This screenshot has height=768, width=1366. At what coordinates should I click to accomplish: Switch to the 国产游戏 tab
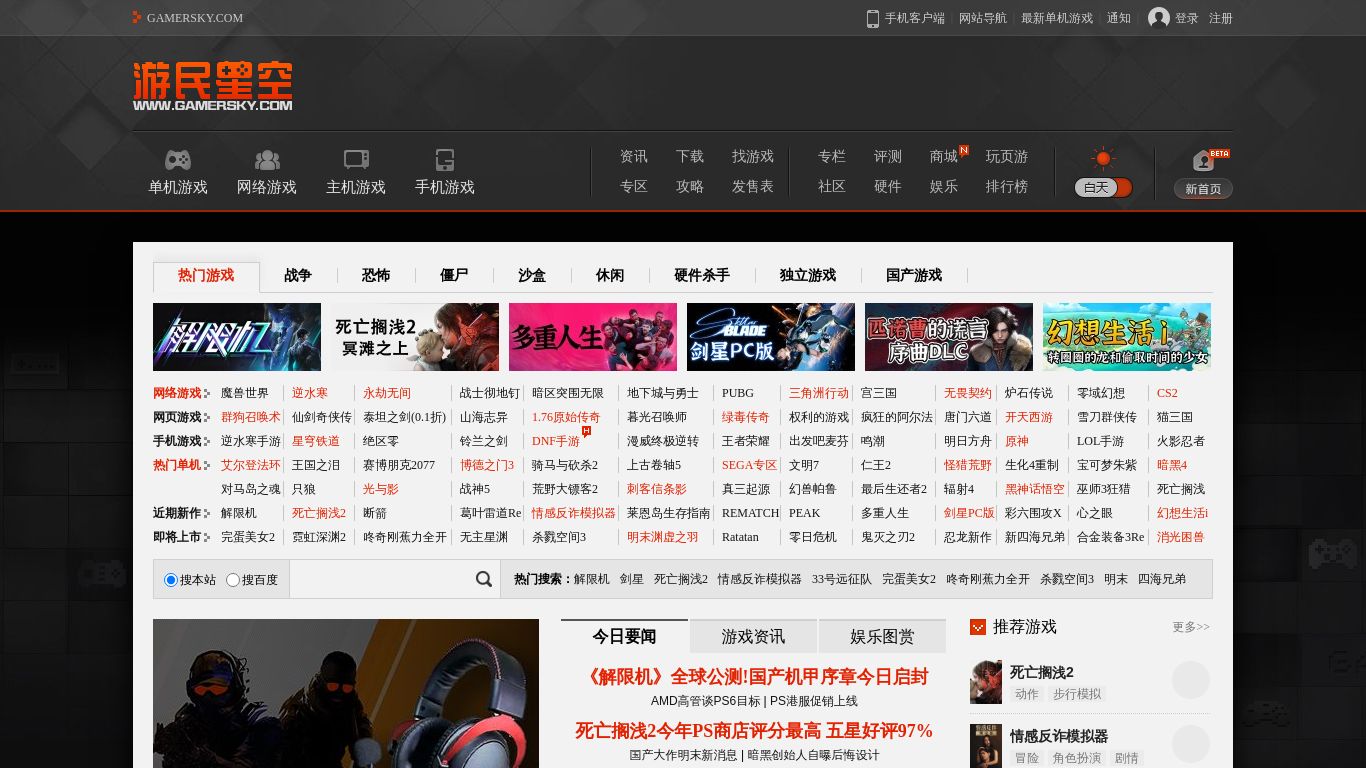(x=914, y=275)
